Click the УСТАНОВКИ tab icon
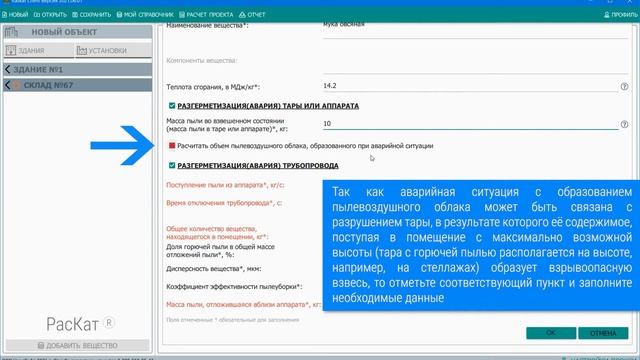 point(82,50)
